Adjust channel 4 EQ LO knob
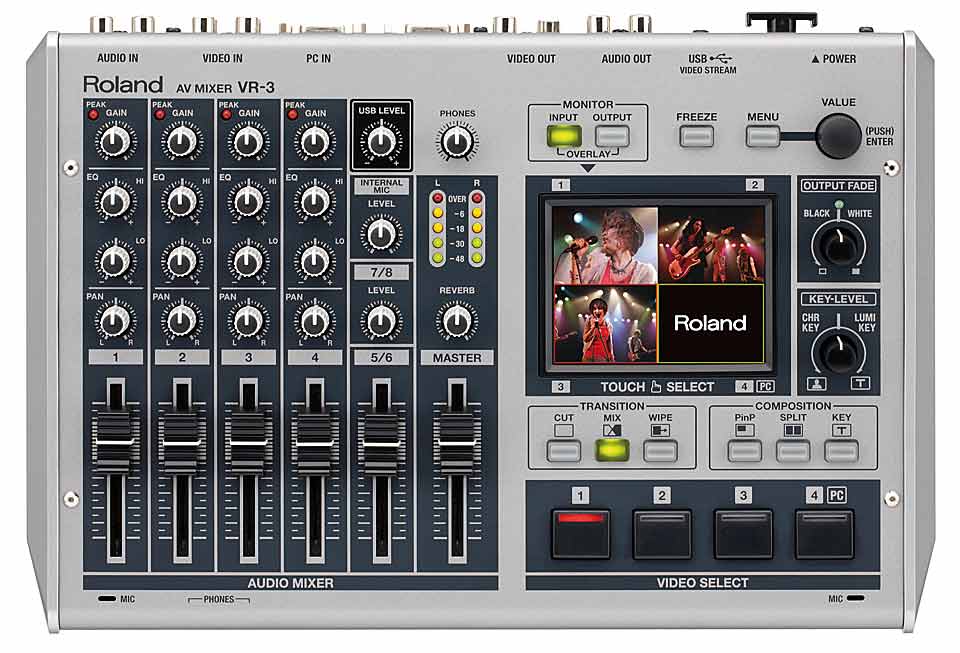The image size is (960, 653). (315, 261)
